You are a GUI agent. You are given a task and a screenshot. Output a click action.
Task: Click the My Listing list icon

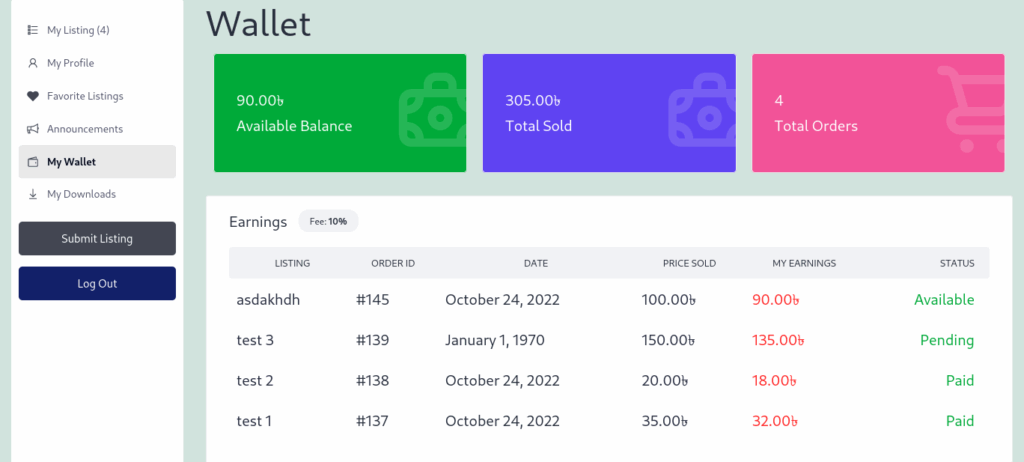click(33, 30)
